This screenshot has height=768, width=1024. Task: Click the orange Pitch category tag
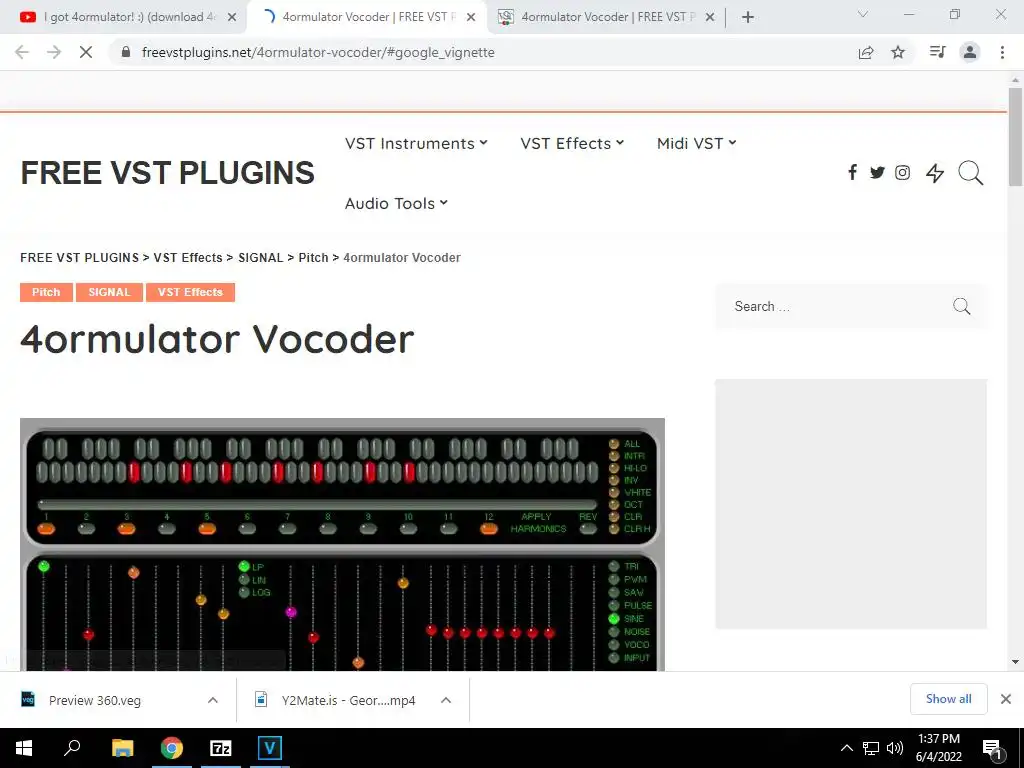[46, 292]
